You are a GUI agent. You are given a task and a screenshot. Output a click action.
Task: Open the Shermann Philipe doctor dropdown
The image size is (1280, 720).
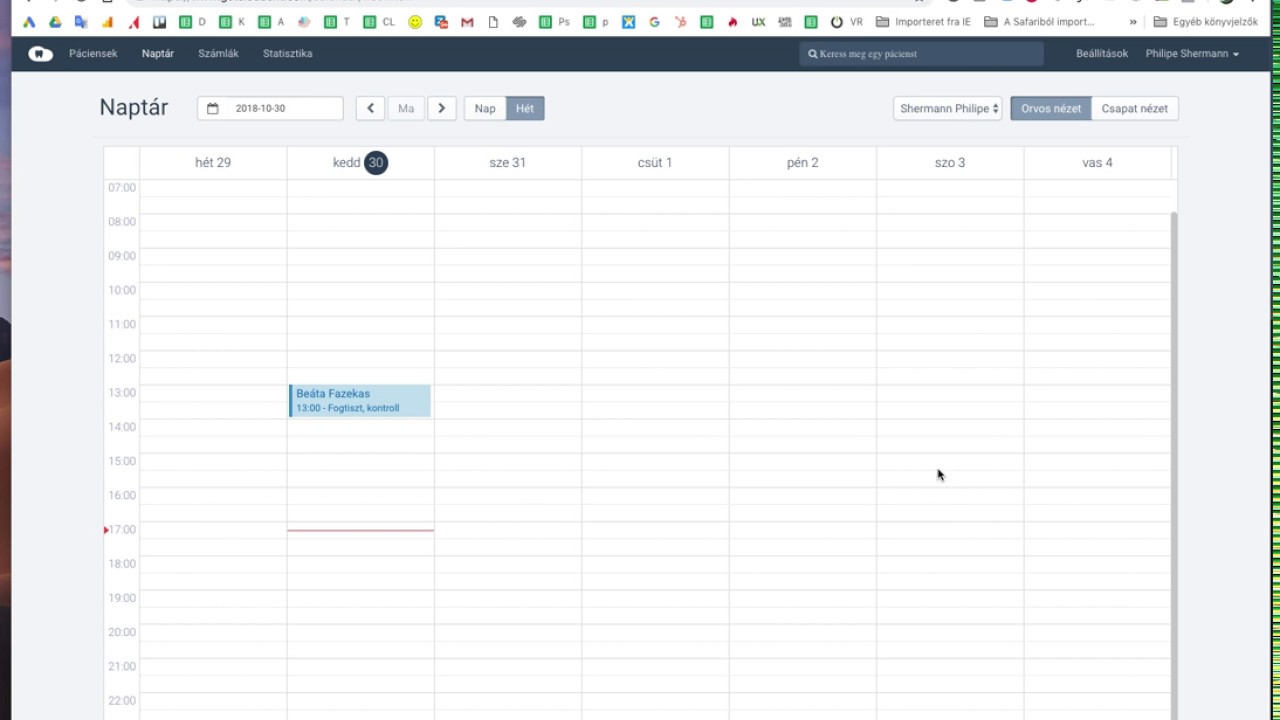948,109
